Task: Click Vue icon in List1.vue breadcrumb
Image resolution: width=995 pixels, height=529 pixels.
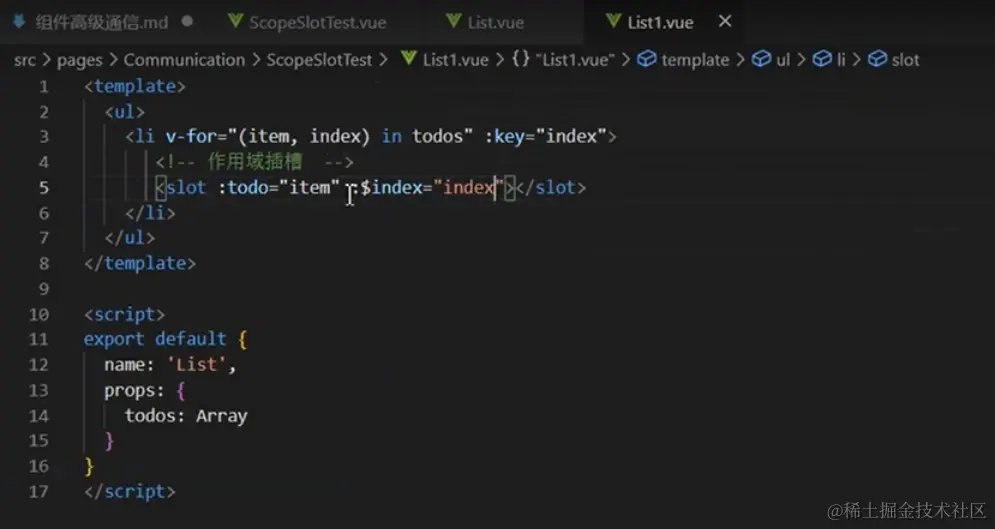Action: pyautogui.click(x=409, y=59)
